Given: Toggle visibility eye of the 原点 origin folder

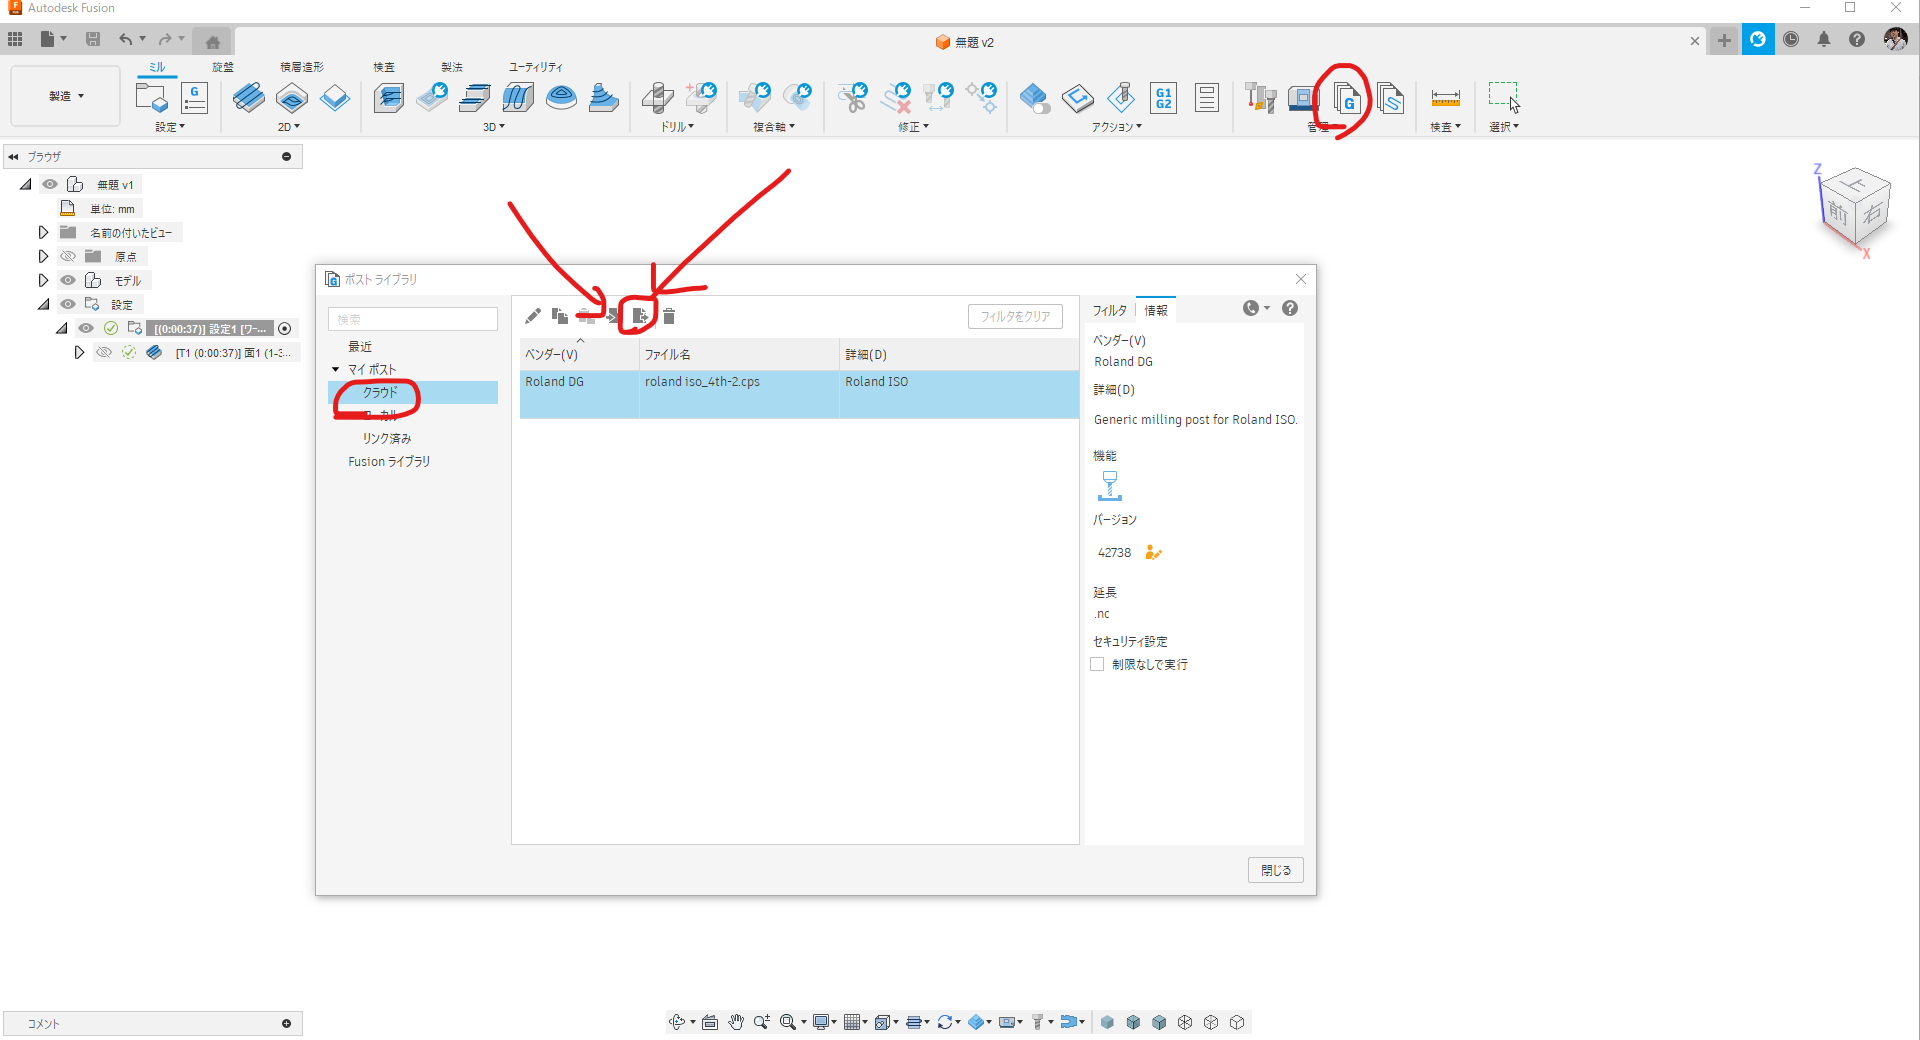Looking at the screenshot, I should coord(68,256).
